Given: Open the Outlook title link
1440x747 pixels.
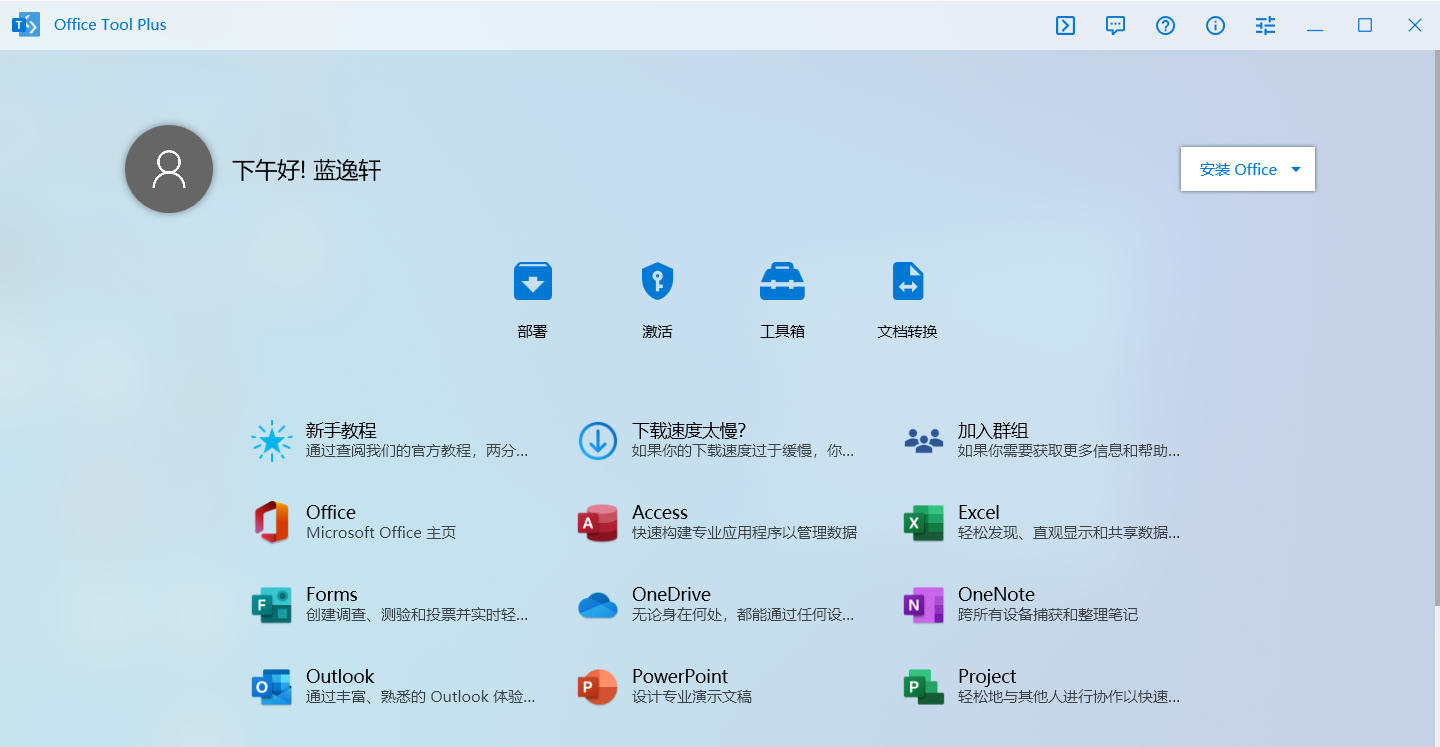Looking at the screenshot, I should 340,676.
